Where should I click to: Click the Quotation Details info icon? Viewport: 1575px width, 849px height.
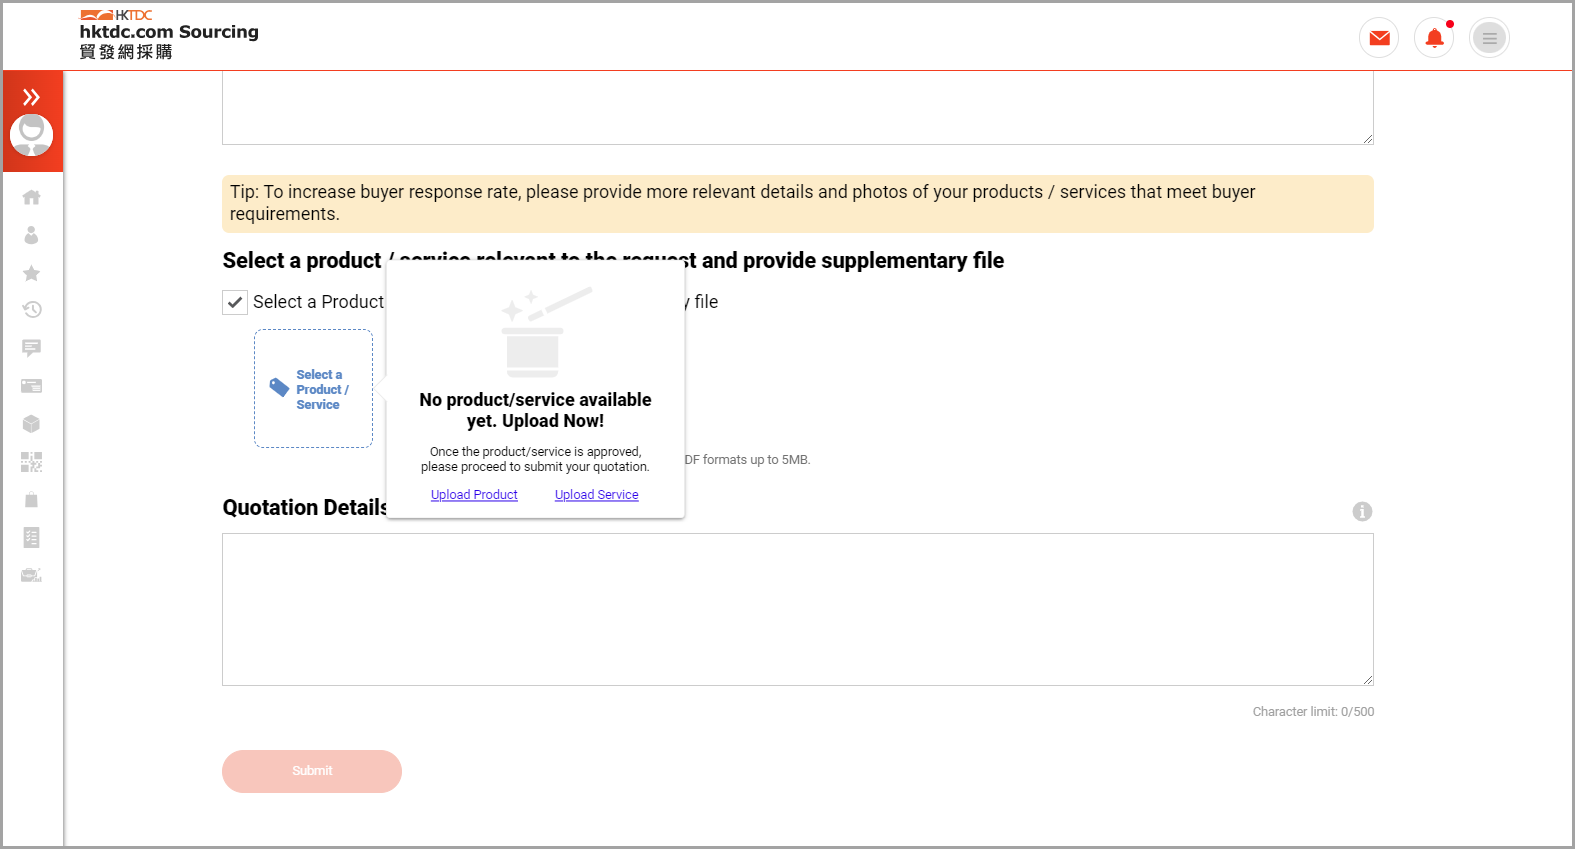1362,511
